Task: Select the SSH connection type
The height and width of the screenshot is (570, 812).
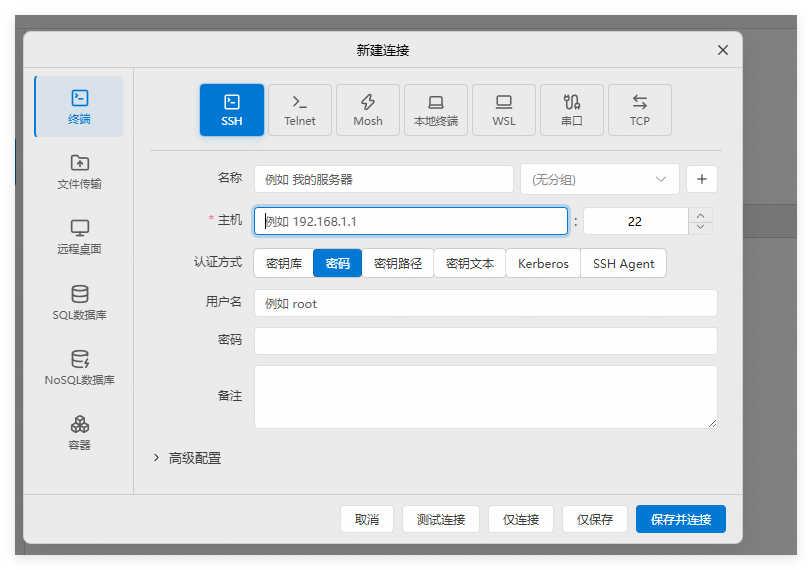Action: tap(232, 110)
